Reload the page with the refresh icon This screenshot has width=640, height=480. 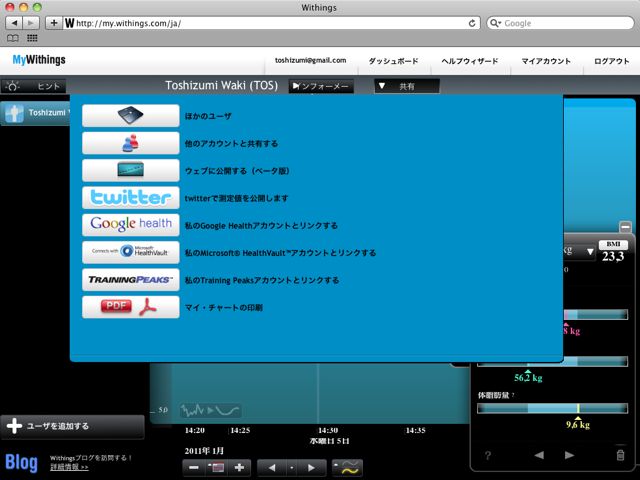click(472, 23)
